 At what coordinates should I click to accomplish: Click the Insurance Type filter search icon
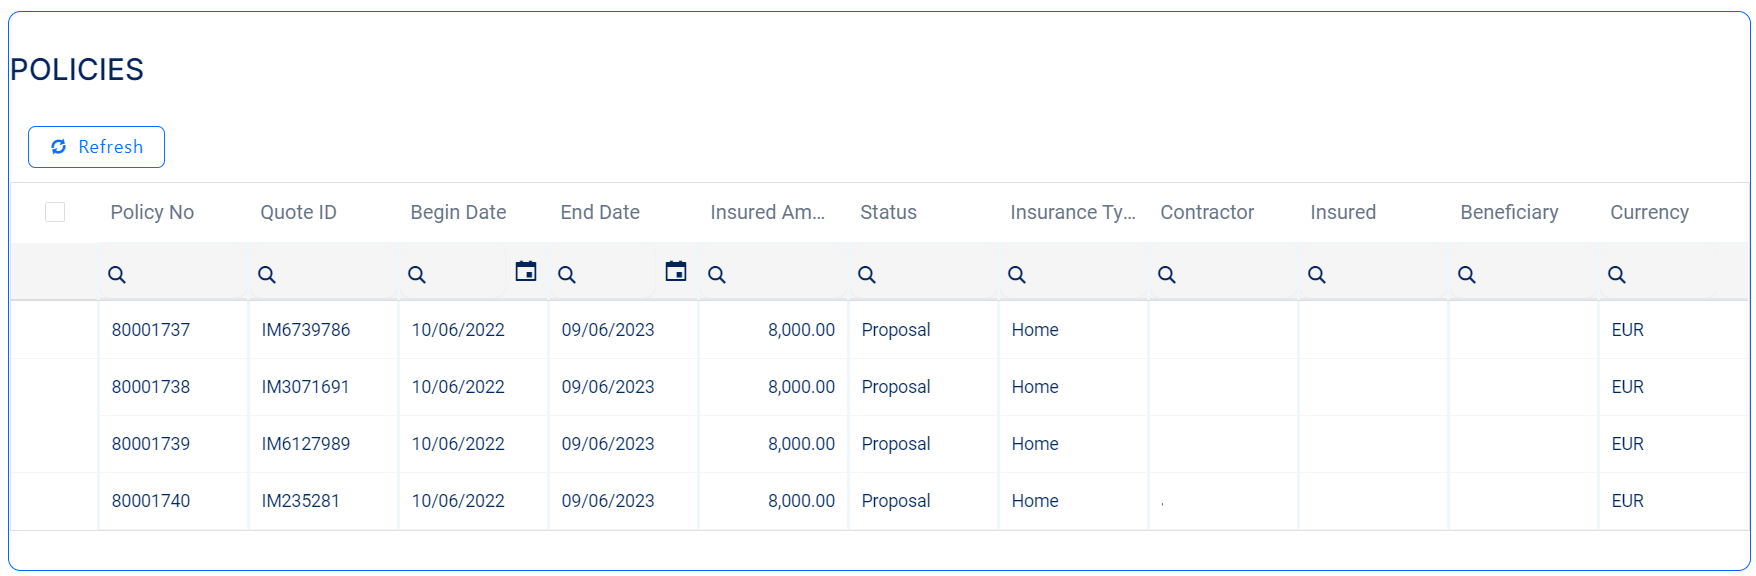[1017, 274]
